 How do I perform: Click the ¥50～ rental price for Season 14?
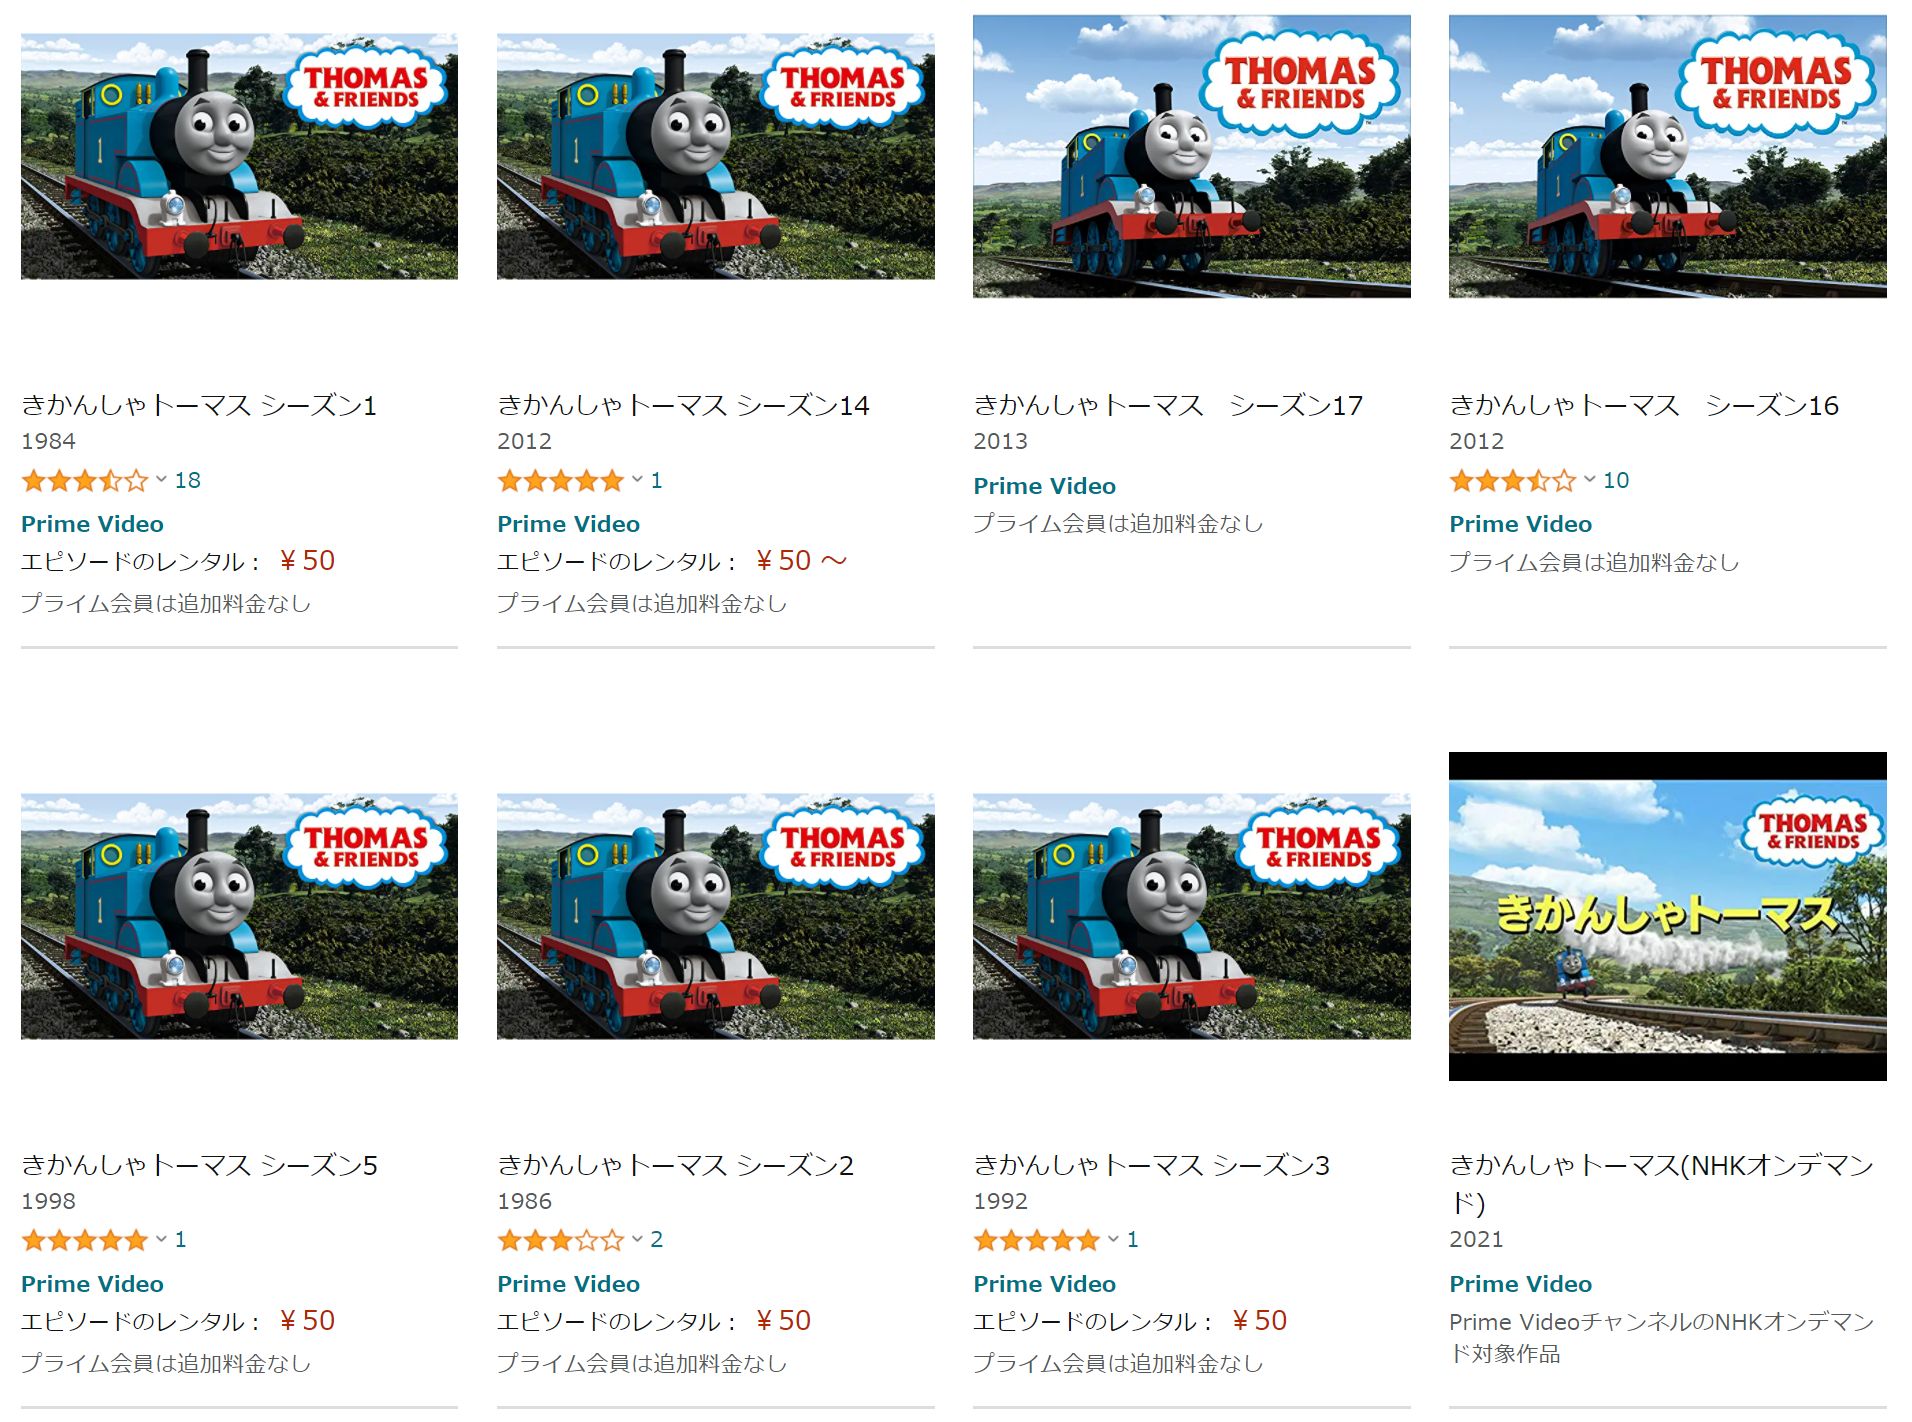click(801, 561)
